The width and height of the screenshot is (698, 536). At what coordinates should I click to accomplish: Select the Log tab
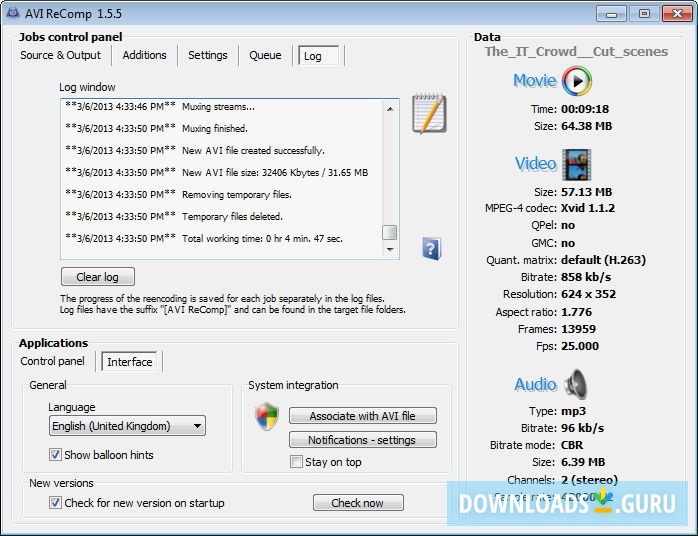(318, 56)
